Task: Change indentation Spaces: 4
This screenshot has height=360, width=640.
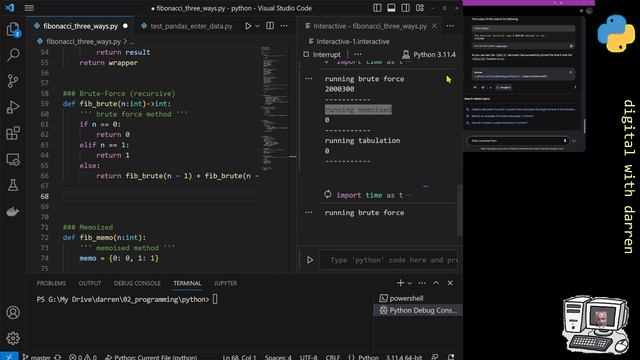Action: (278, 357)
